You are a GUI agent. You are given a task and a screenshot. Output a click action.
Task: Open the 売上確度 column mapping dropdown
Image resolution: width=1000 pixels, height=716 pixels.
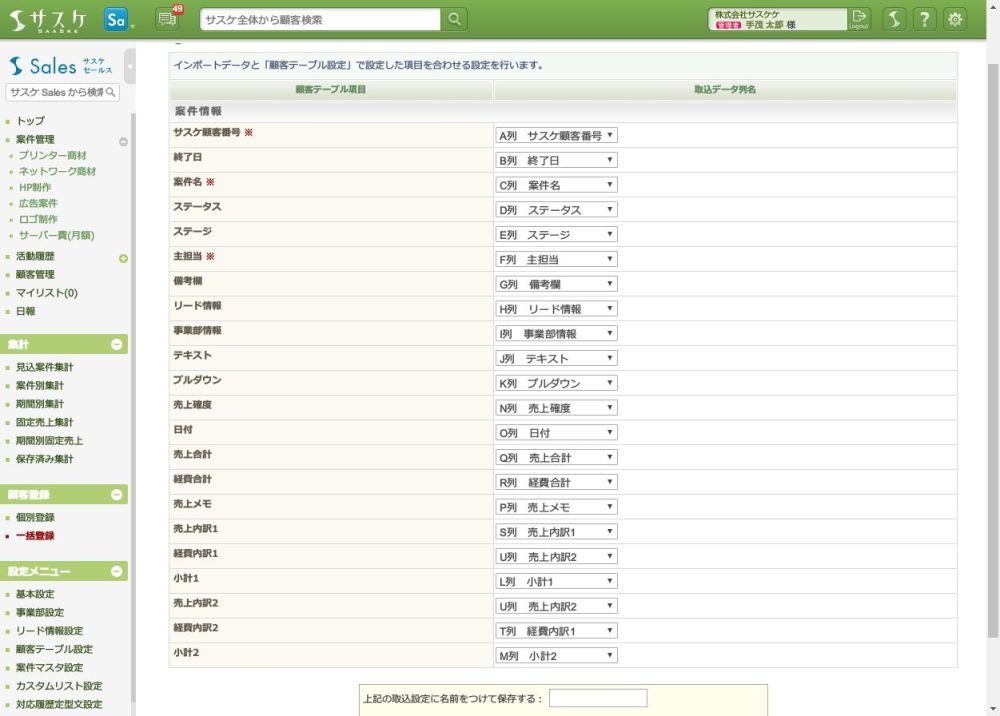click(x=557, y=408)
